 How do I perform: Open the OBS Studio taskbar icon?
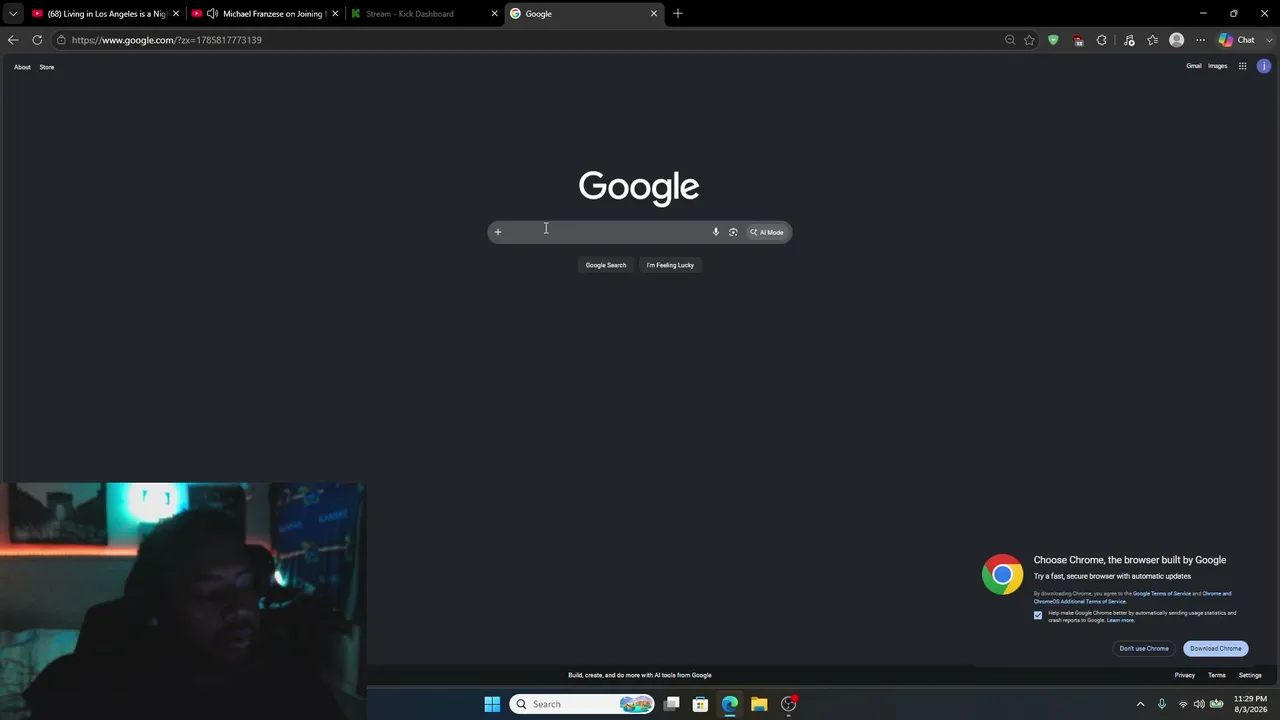788,704
